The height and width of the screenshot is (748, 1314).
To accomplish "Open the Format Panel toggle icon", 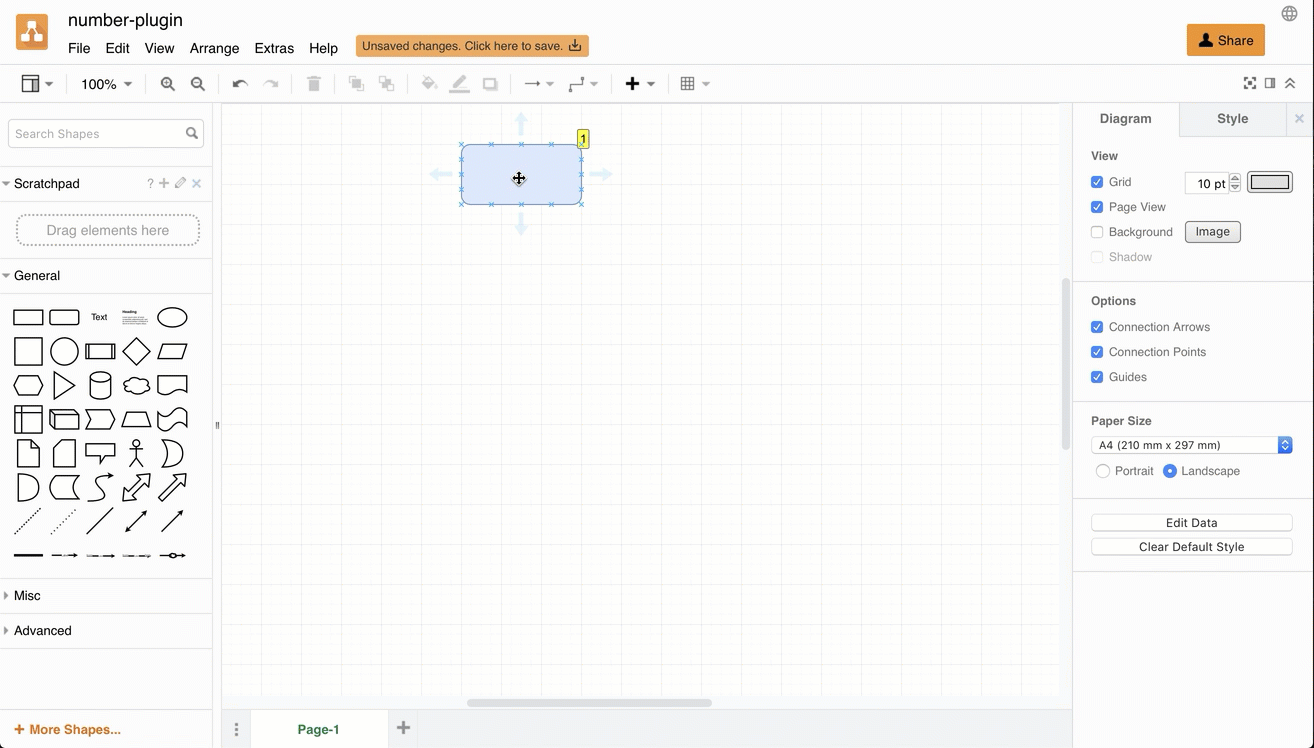I will pos(1270,84).
